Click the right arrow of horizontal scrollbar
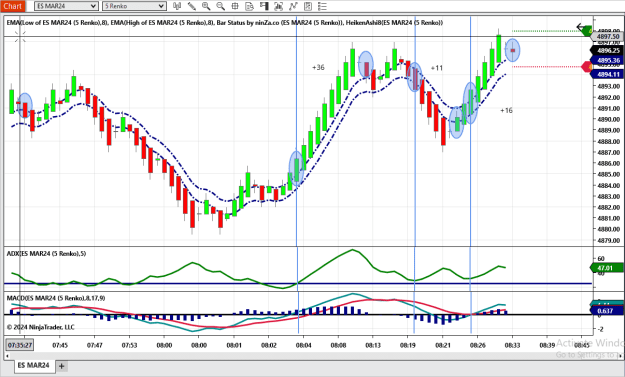The height and width of the screenshot is (377, 625). point(620,356)
